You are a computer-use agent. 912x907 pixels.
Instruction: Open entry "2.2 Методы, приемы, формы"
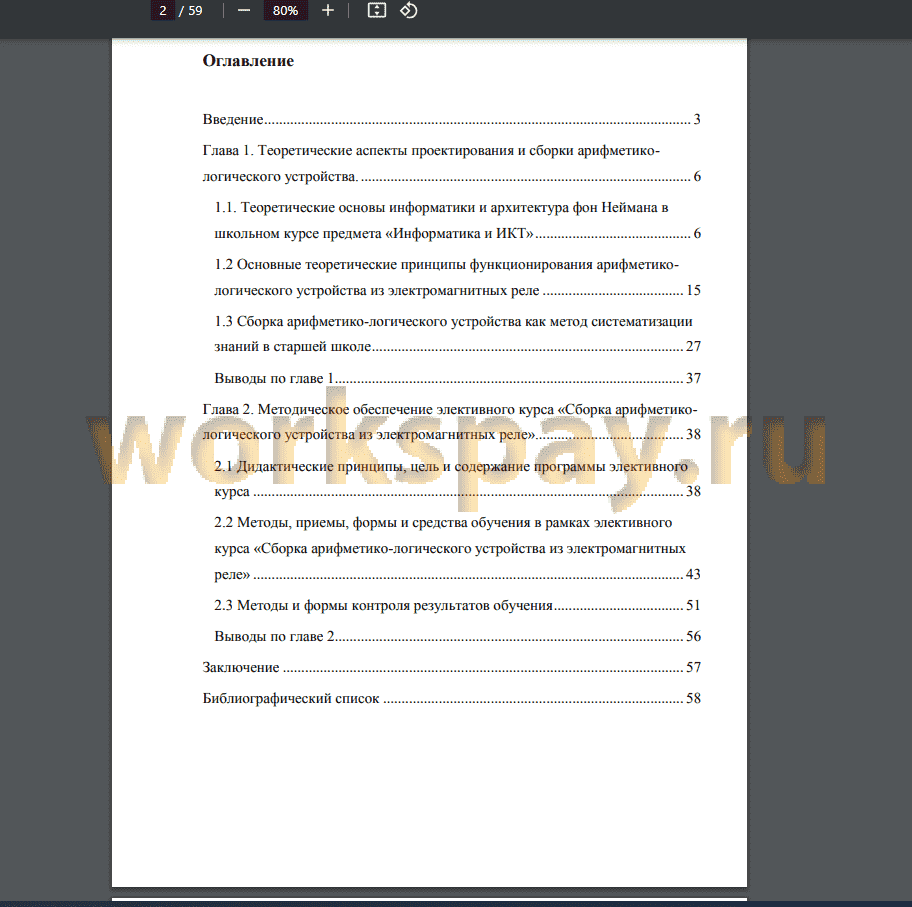(x=457, y=548)
